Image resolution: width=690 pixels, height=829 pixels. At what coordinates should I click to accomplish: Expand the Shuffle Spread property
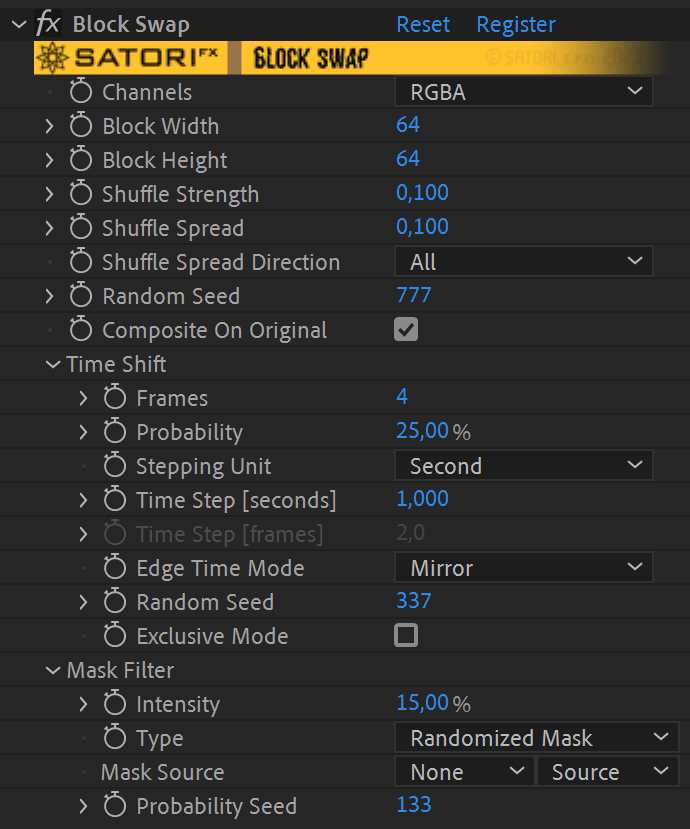point(49,228)
